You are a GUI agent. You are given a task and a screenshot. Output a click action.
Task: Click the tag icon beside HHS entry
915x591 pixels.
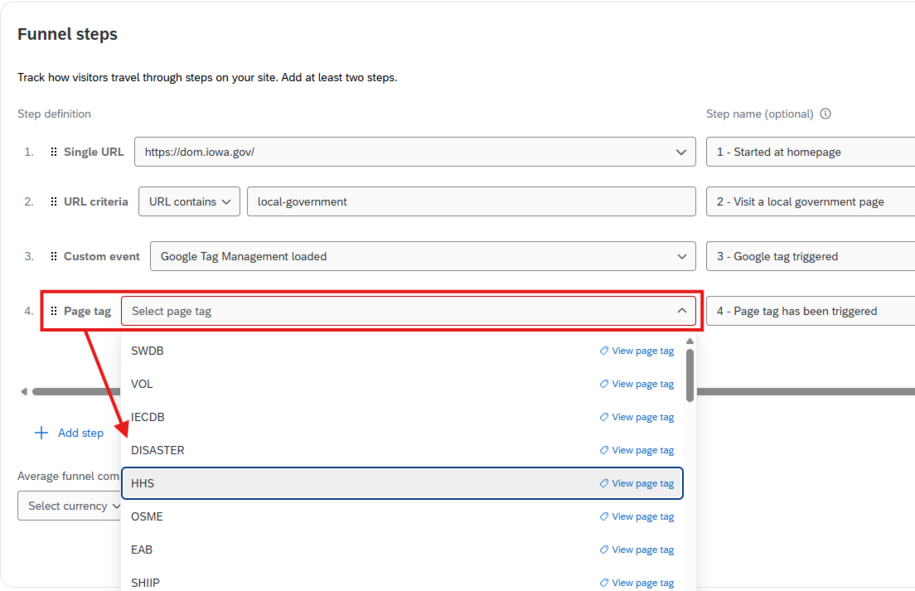click(604, 483)
